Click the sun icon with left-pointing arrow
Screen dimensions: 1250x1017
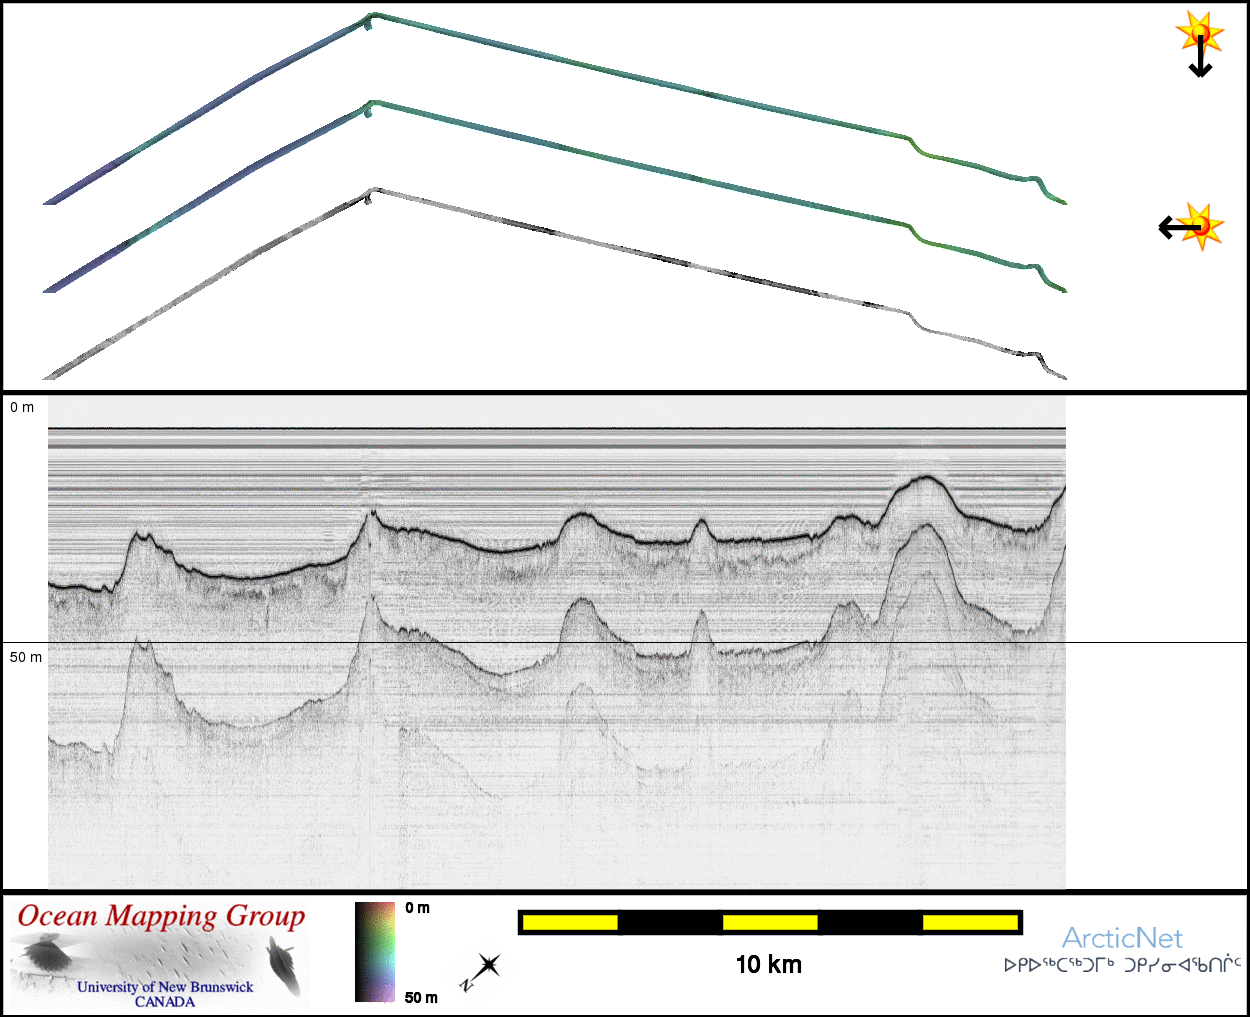coord(1192,227)
